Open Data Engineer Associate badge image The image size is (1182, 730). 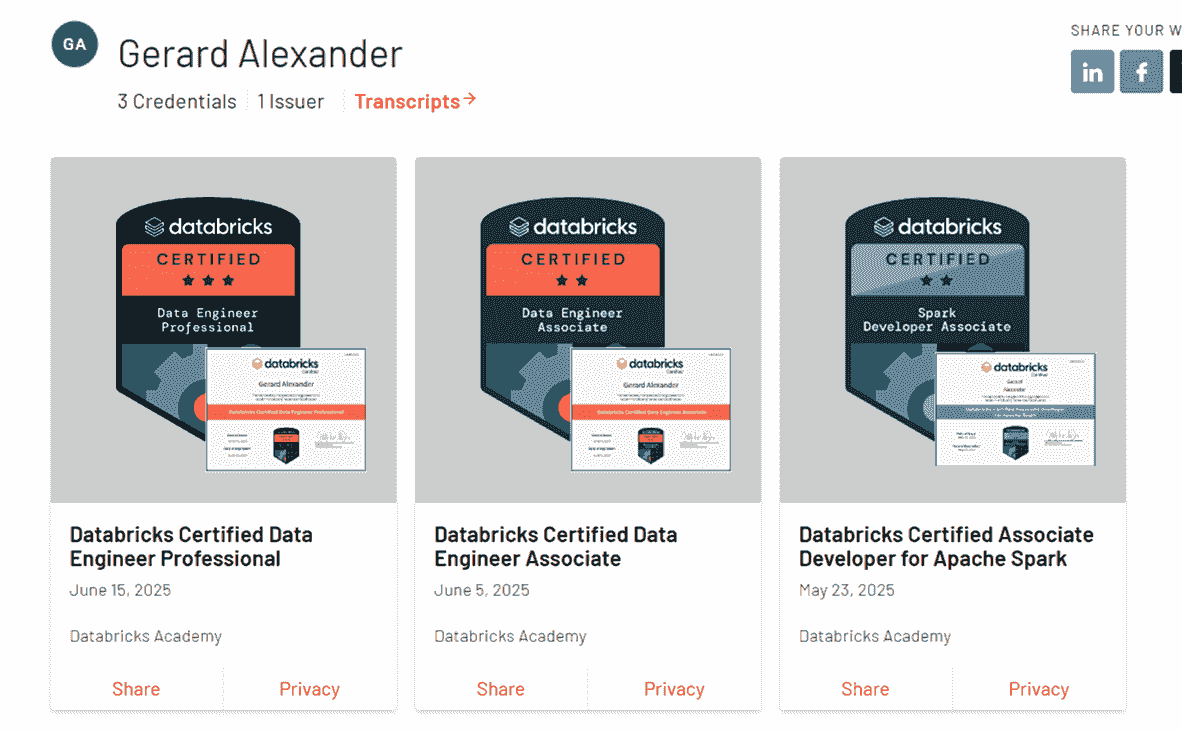pos(588,330)
